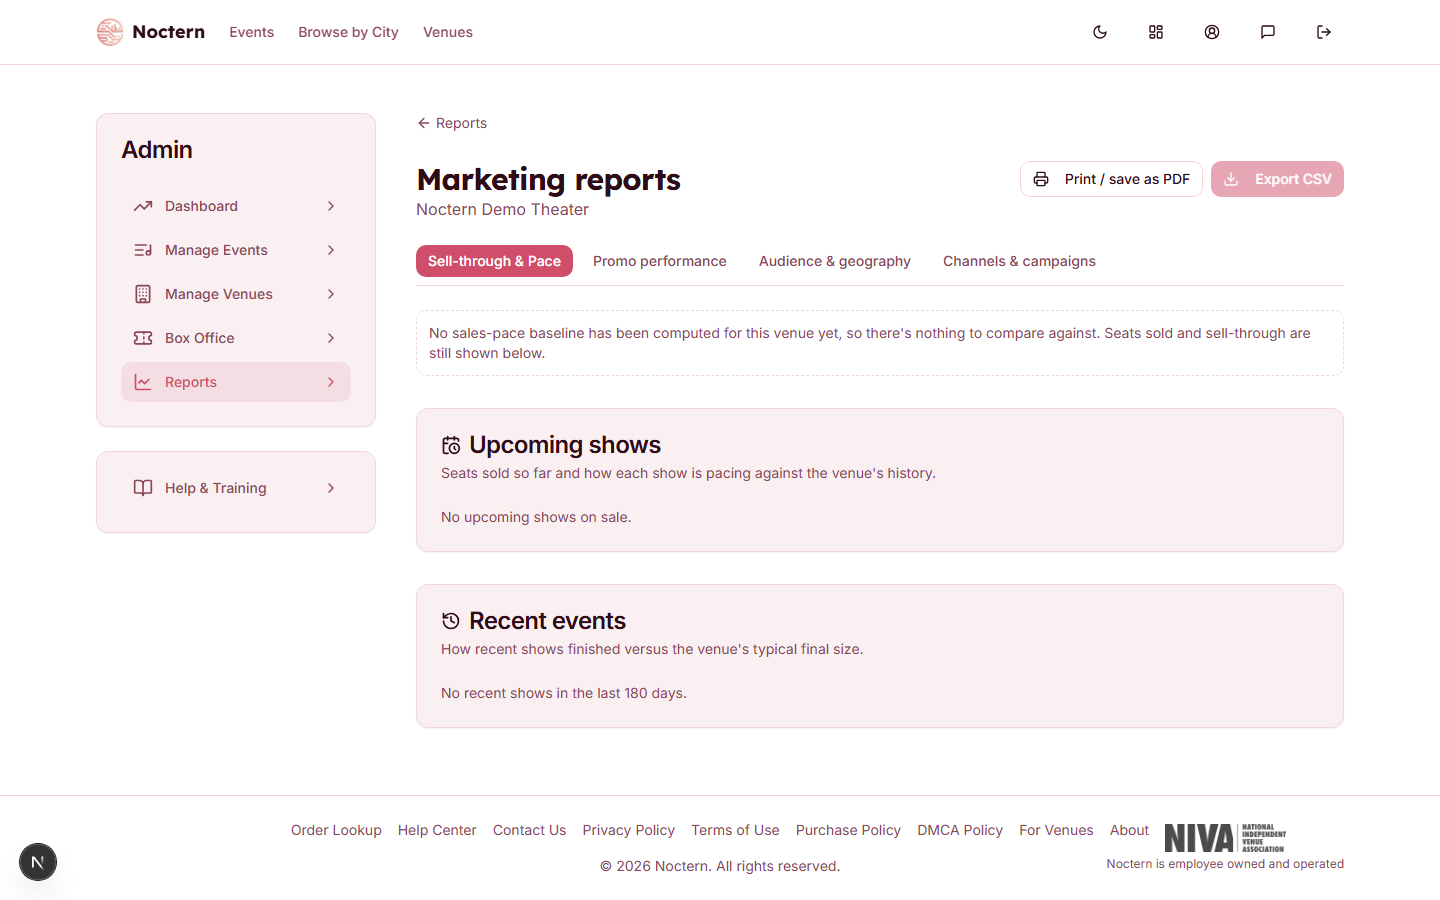Expand the Manage Events chevron
Viewport: 1440px width, 900px height.
point(331,250)
